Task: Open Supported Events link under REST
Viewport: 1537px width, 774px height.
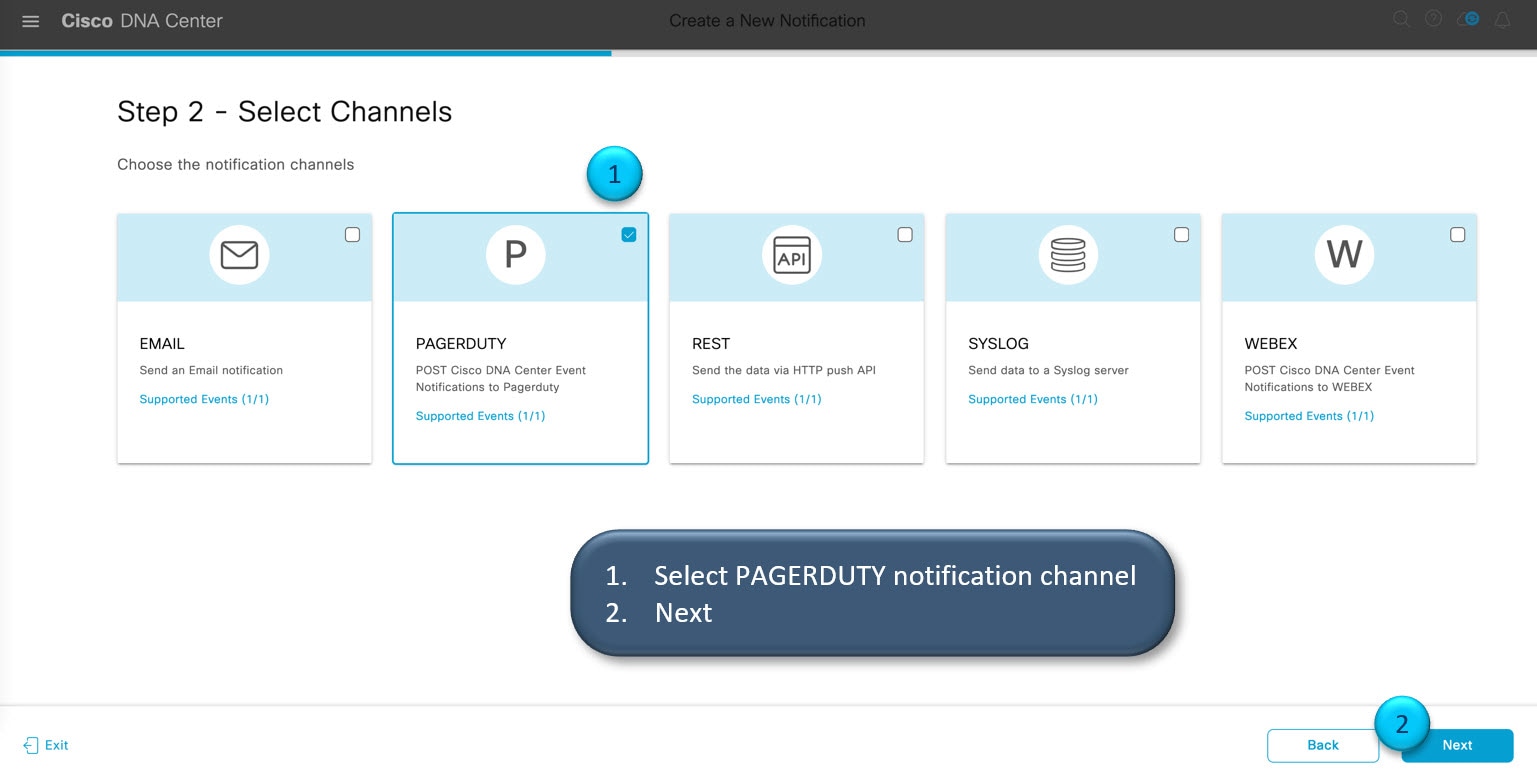Action: 757,399
